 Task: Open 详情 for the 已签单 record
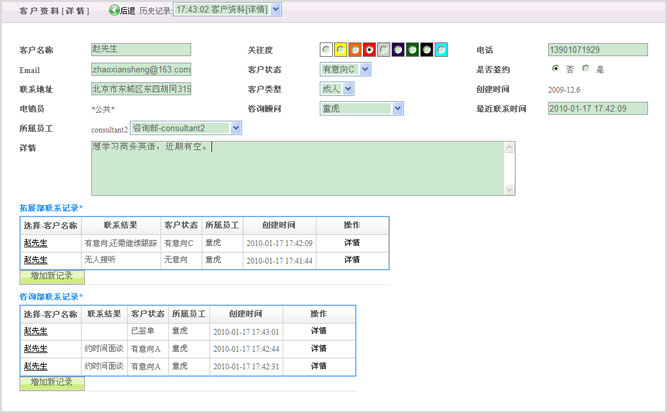(318, 331)
